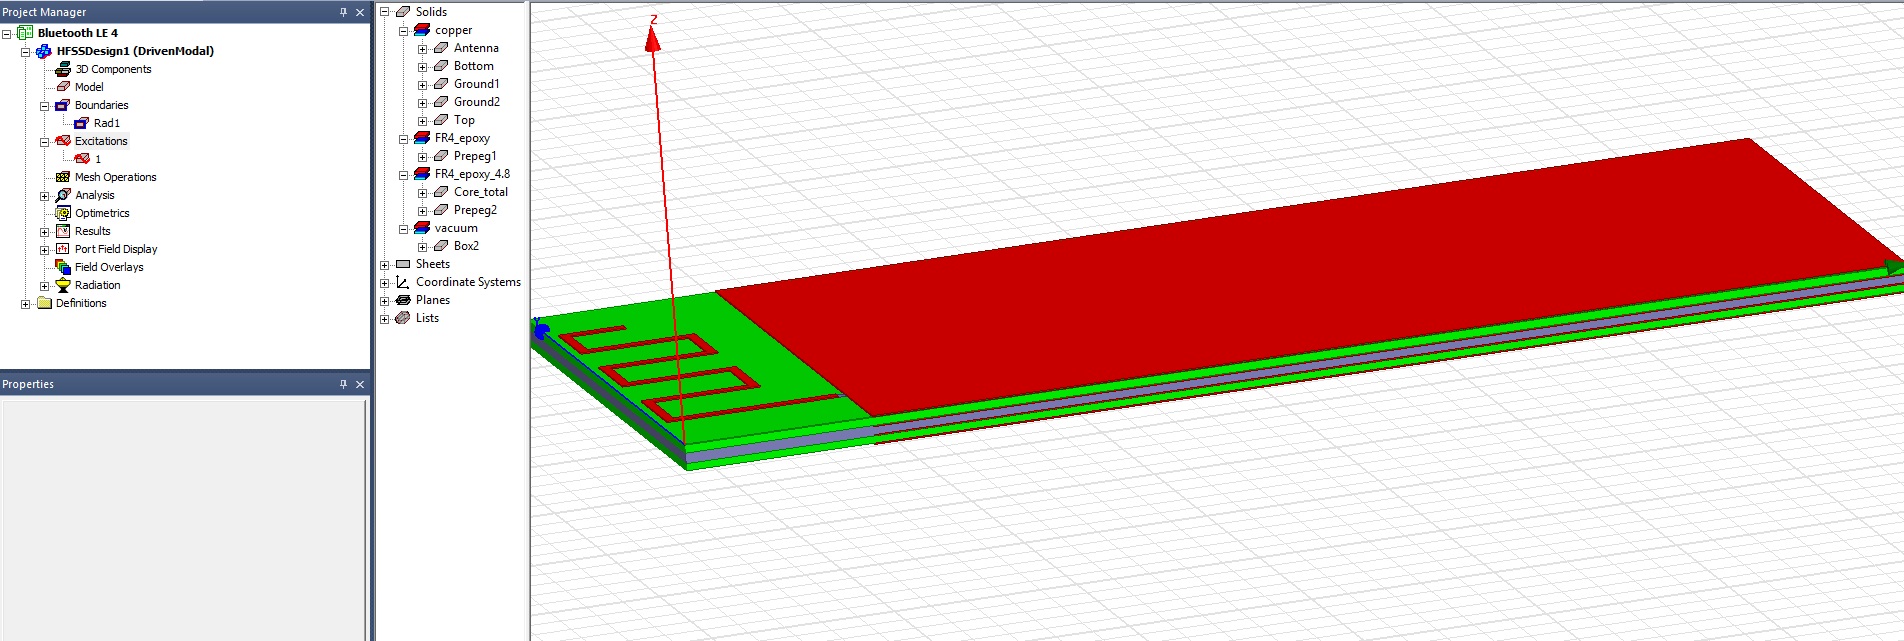Click the Port Field Display icon
This screenshot has height=641, width=1904.
point(63,249)
